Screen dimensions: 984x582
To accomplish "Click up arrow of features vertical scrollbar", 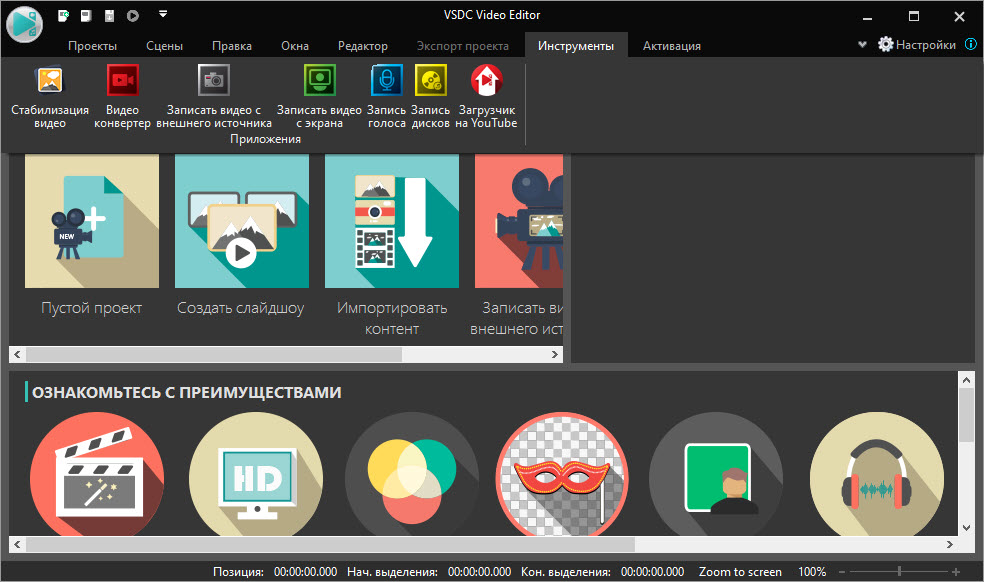I will tap(966, 379).
